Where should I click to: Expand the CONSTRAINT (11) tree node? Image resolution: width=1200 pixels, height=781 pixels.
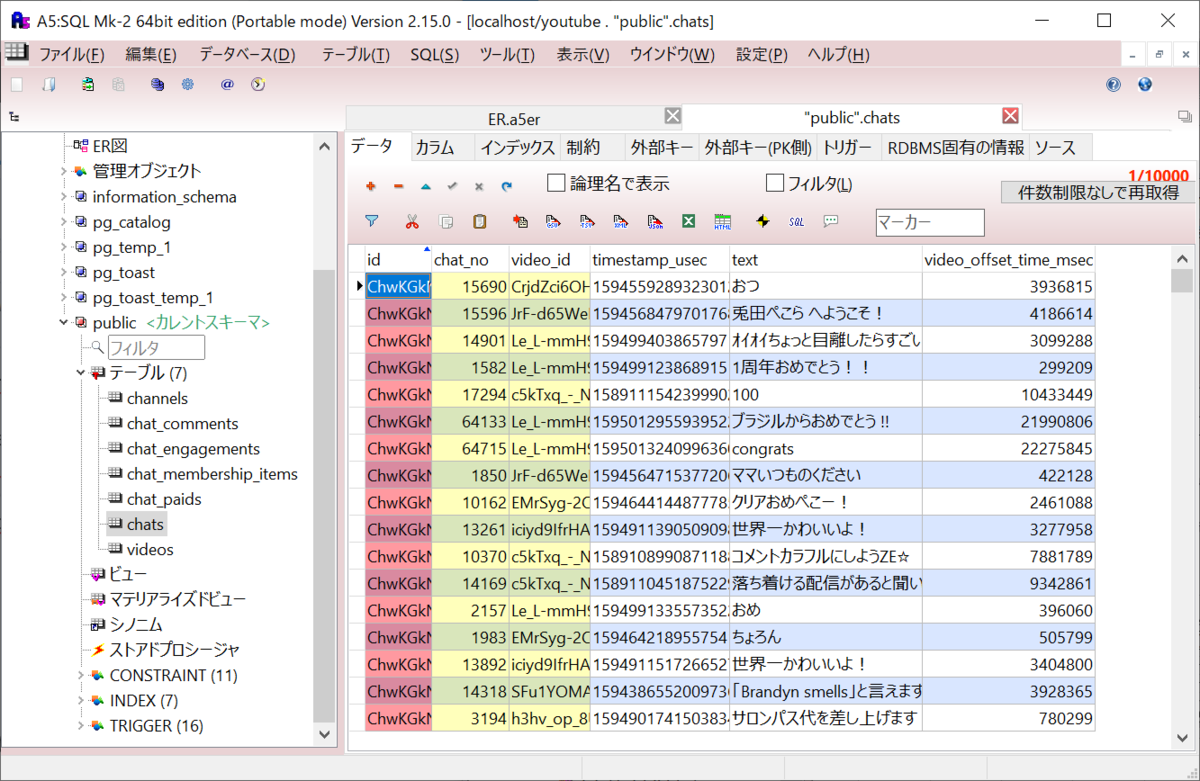pyautogui.click(x=81, y=675)
